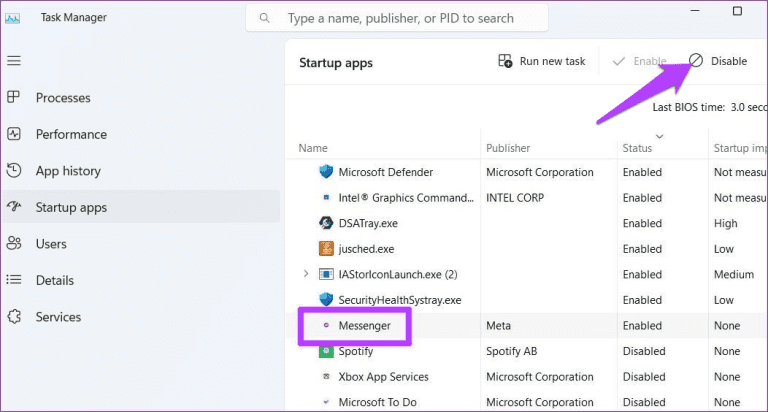The width and height of the screenshot is (768, 412).
Task: Select the Microsoft Defender row name
Action: 385,172
